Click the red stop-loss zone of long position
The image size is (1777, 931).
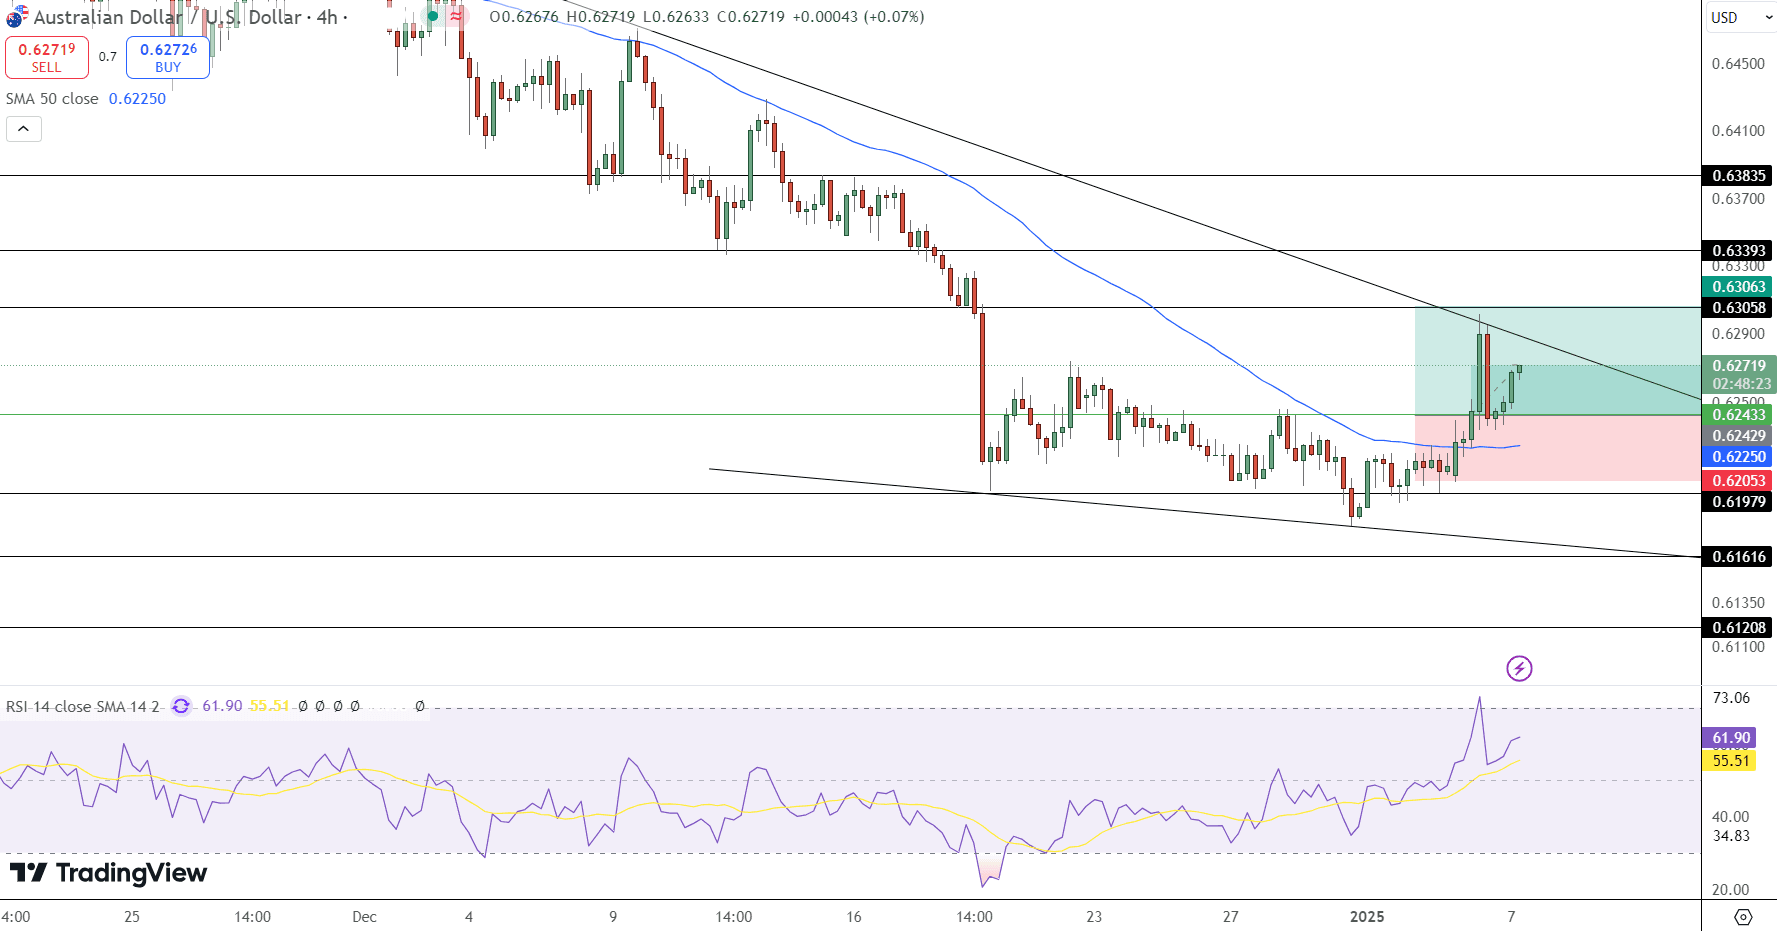(x=1557, y=448)
